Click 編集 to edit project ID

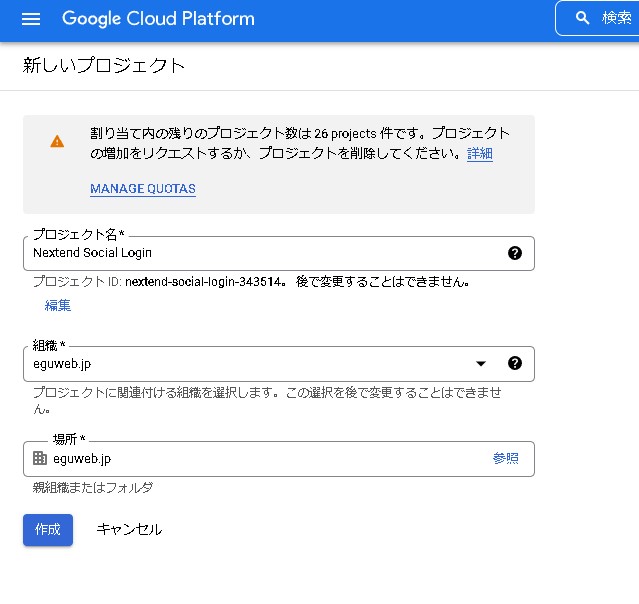click(x=58, y=305)
